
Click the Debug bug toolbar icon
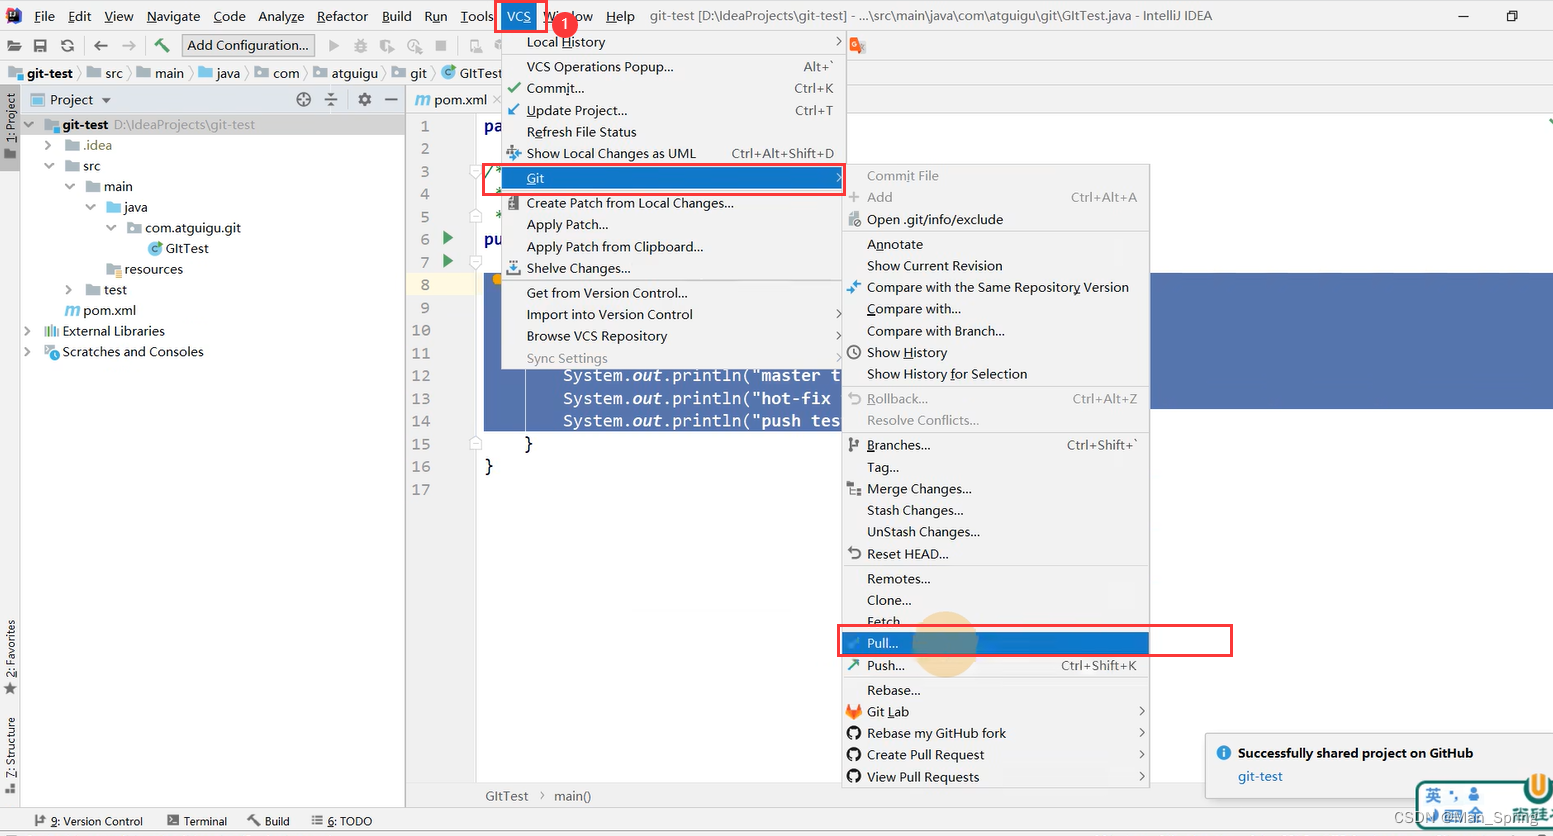[360, 45]
